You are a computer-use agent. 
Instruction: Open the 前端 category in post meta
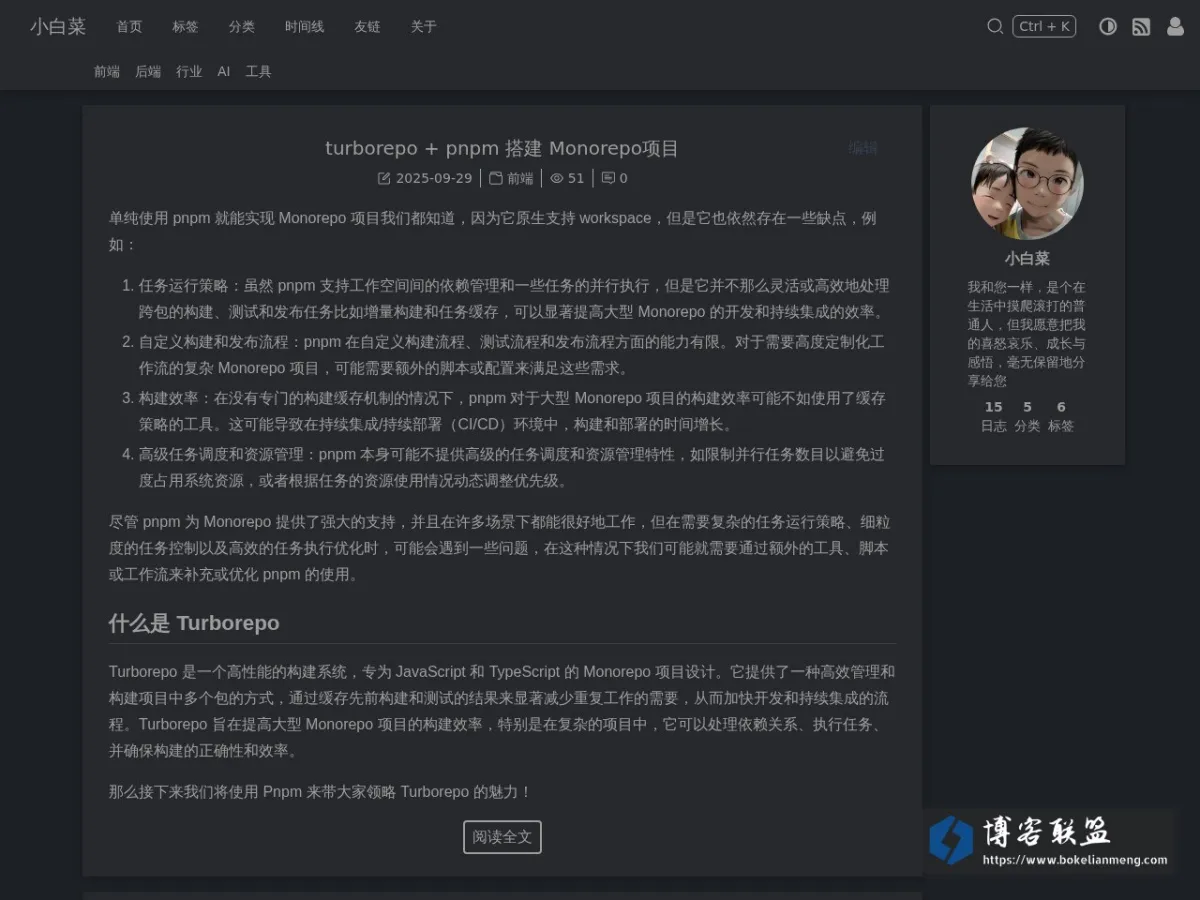point(520,178)
